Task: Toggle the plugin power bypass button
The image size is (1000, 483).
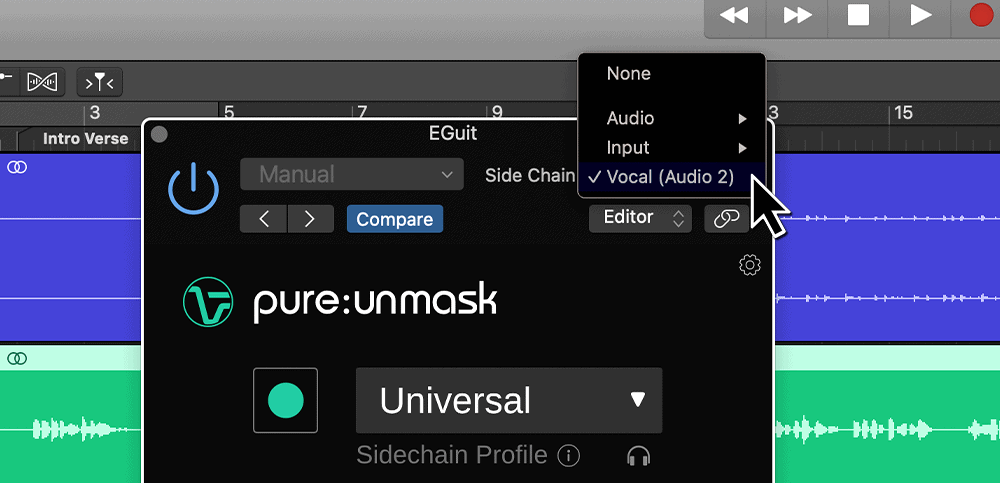Action: [x=194, y=189]
